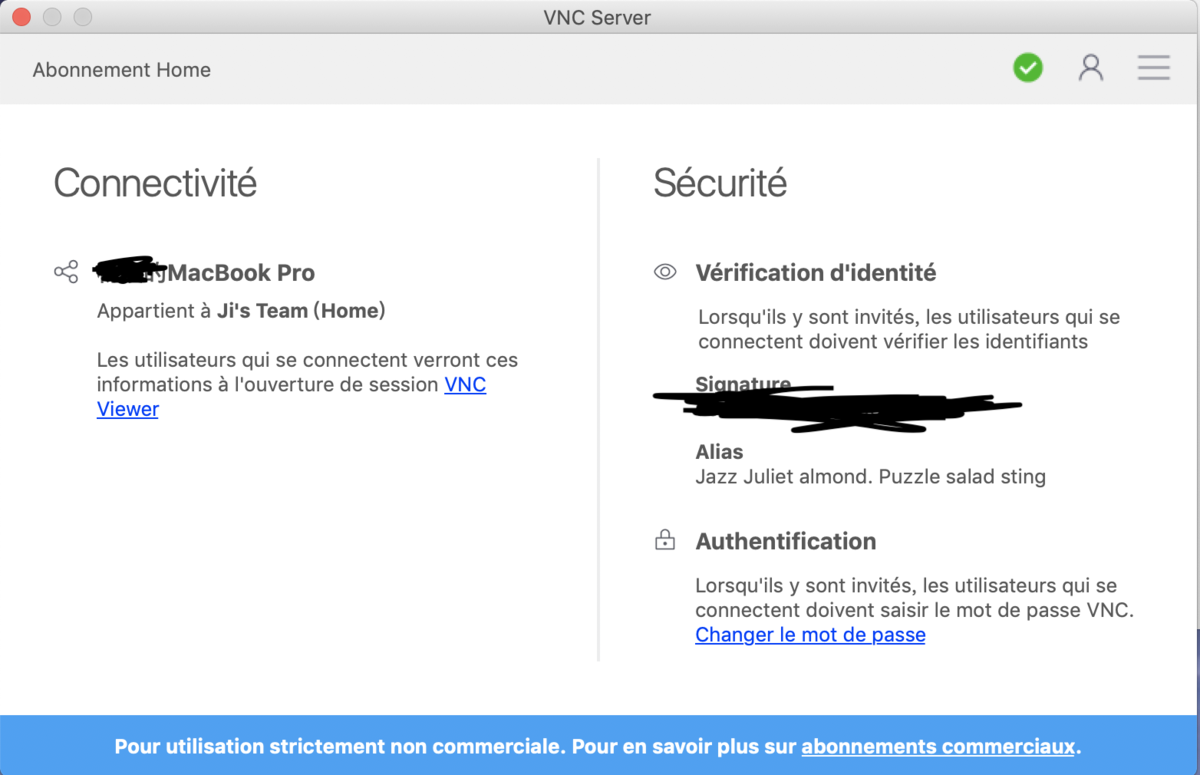Click the Vérification d'identité heading

[815, 272]
